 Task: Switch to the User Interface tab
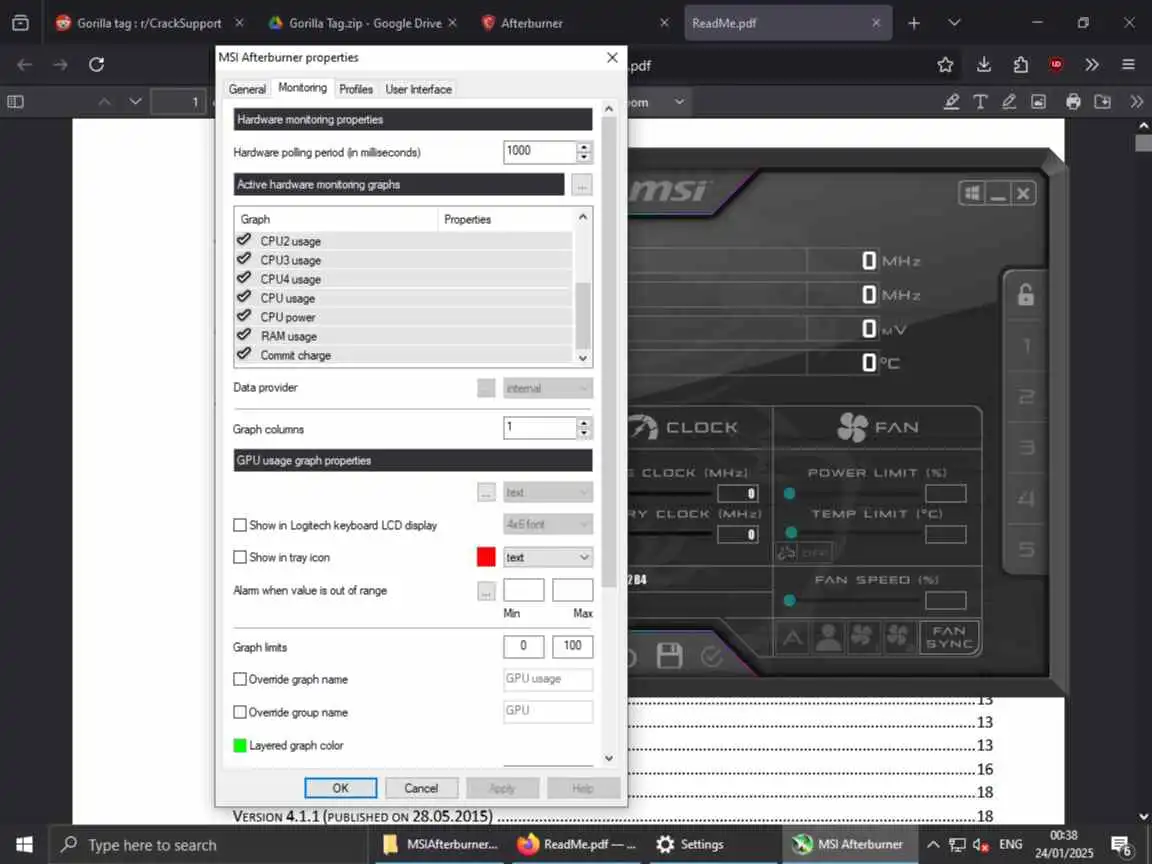pos(418,89)
